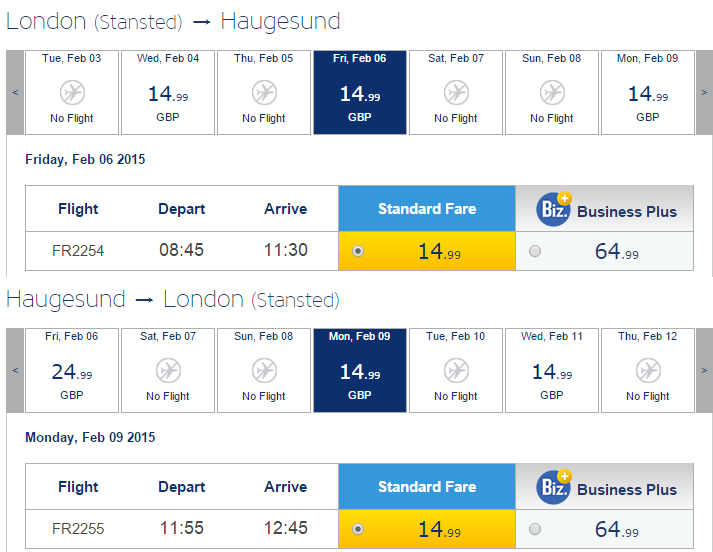Click the return Standard Fare column header
713x552 pixels.
click(427, 487)
